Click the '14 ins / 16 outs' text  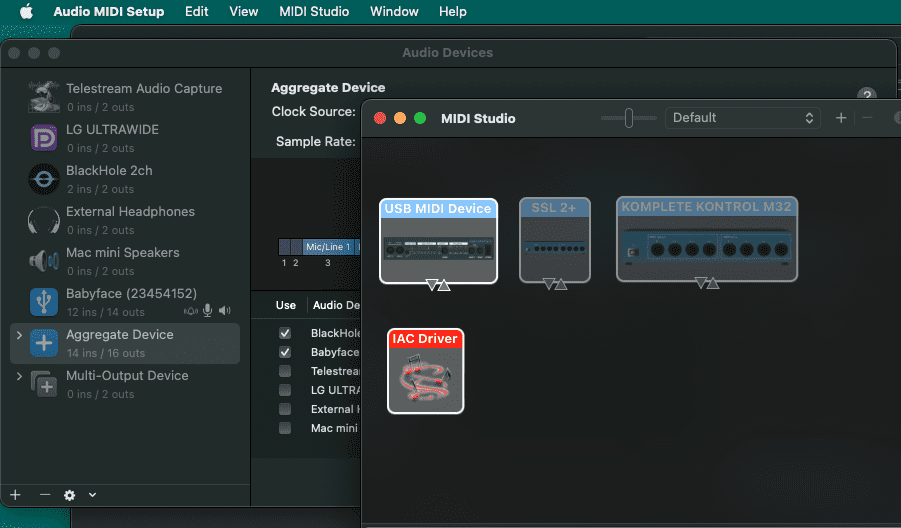pyautogui.click(x=106, y=353)
